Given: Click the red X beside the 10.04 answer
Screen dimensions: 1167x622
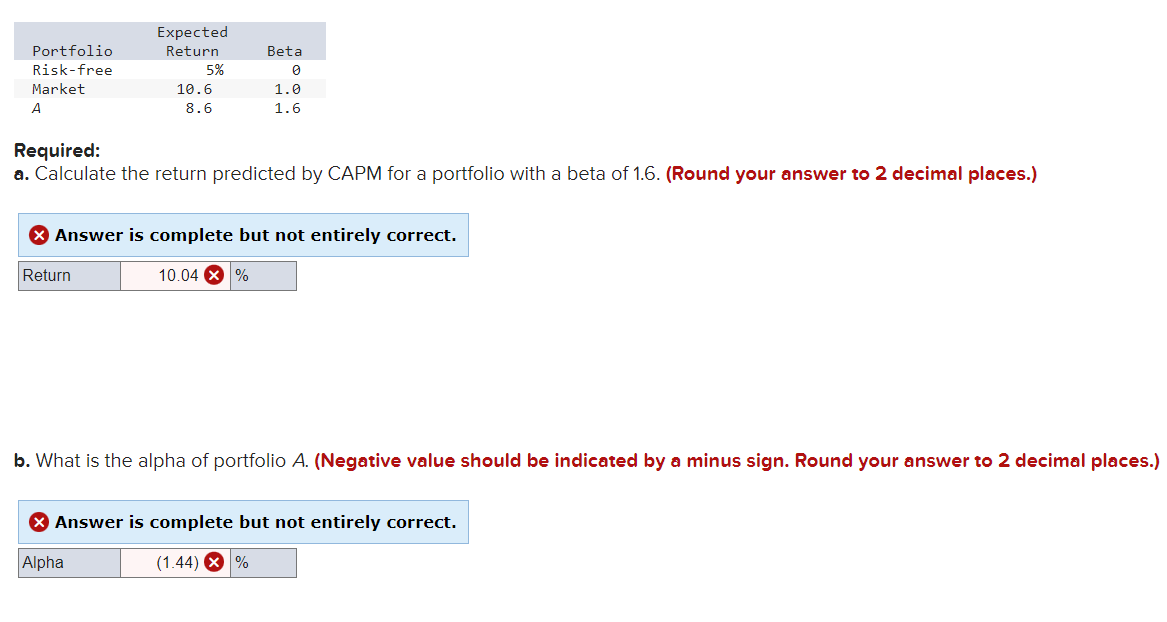Looking at the screenshot, I should pyautogui.click(x=212, y=275).
